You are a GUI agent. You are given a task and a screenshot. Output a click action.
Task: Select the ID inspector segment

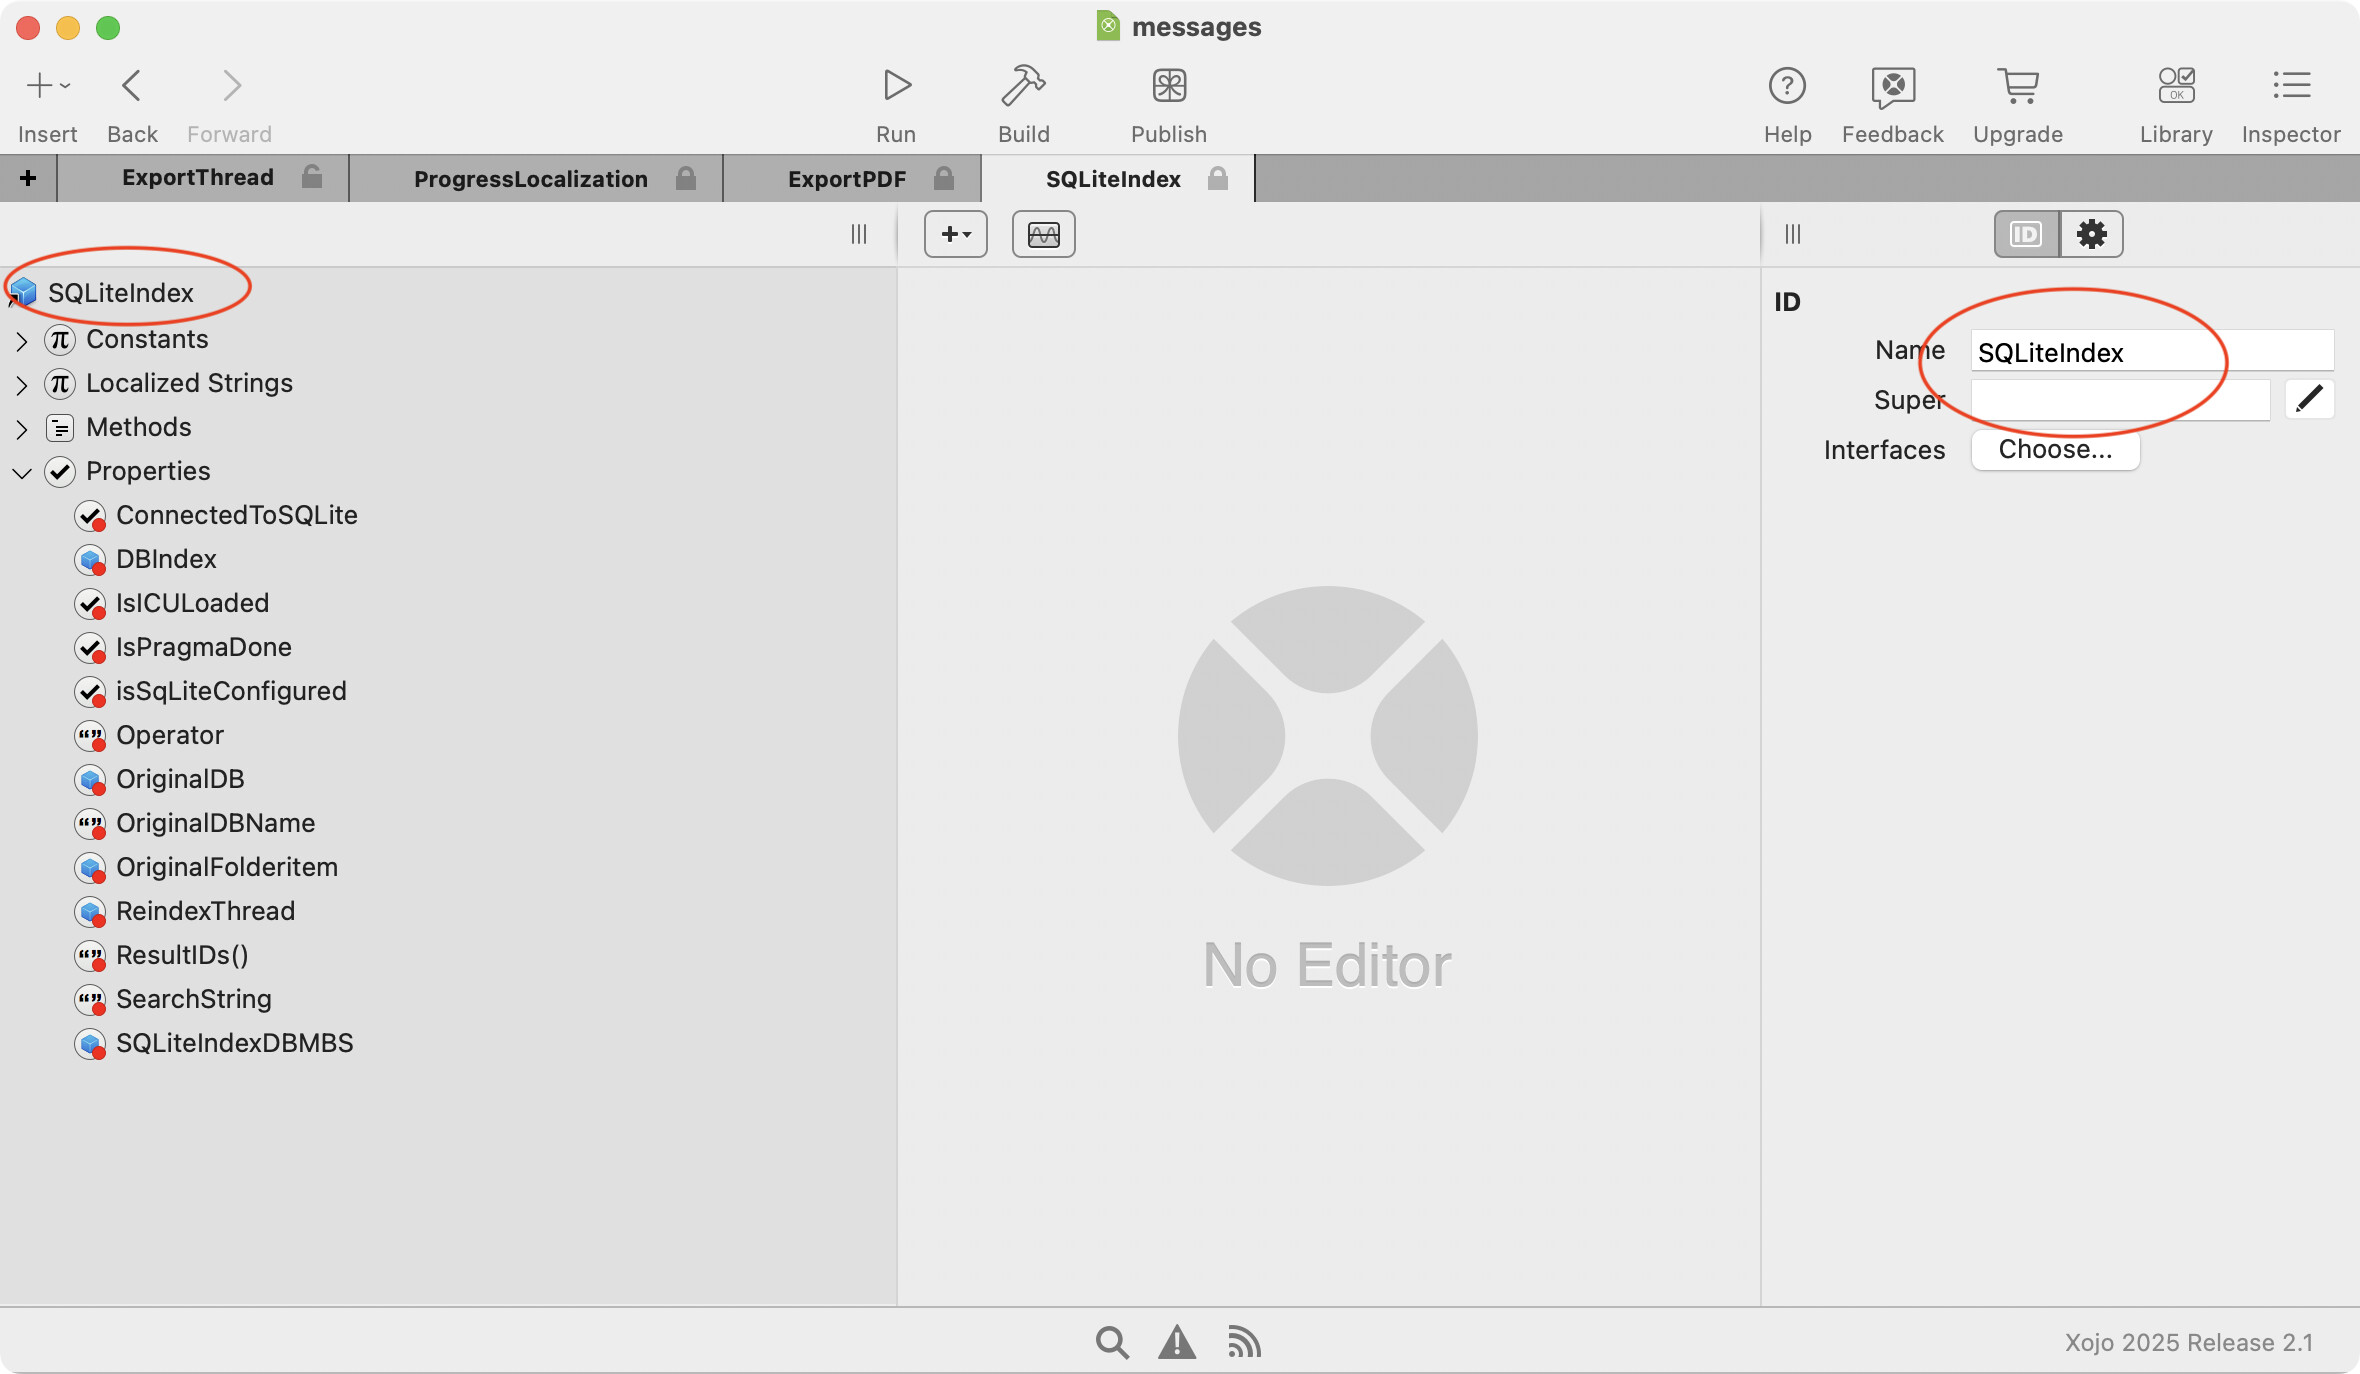pyautogui.click(x=2026, y=234)
